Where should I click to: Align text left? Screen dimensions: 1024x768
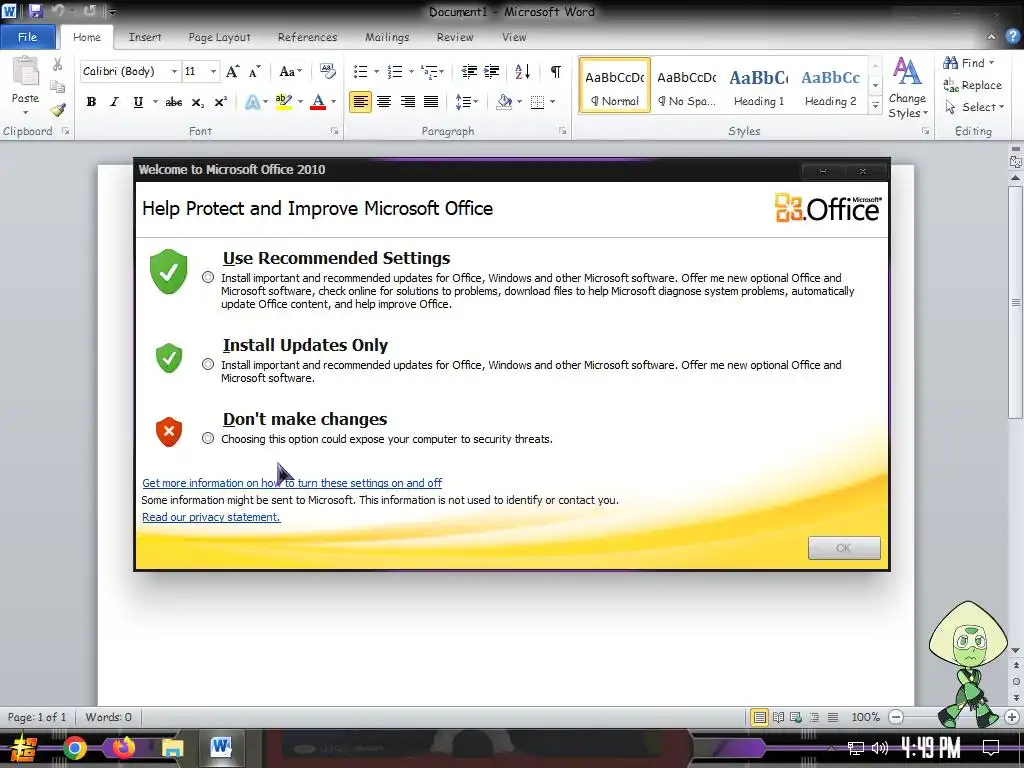point(360,102)
